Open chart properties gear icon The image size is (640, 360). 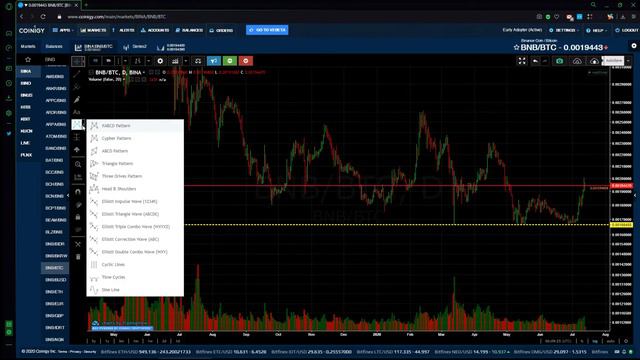tap(160, 61)
